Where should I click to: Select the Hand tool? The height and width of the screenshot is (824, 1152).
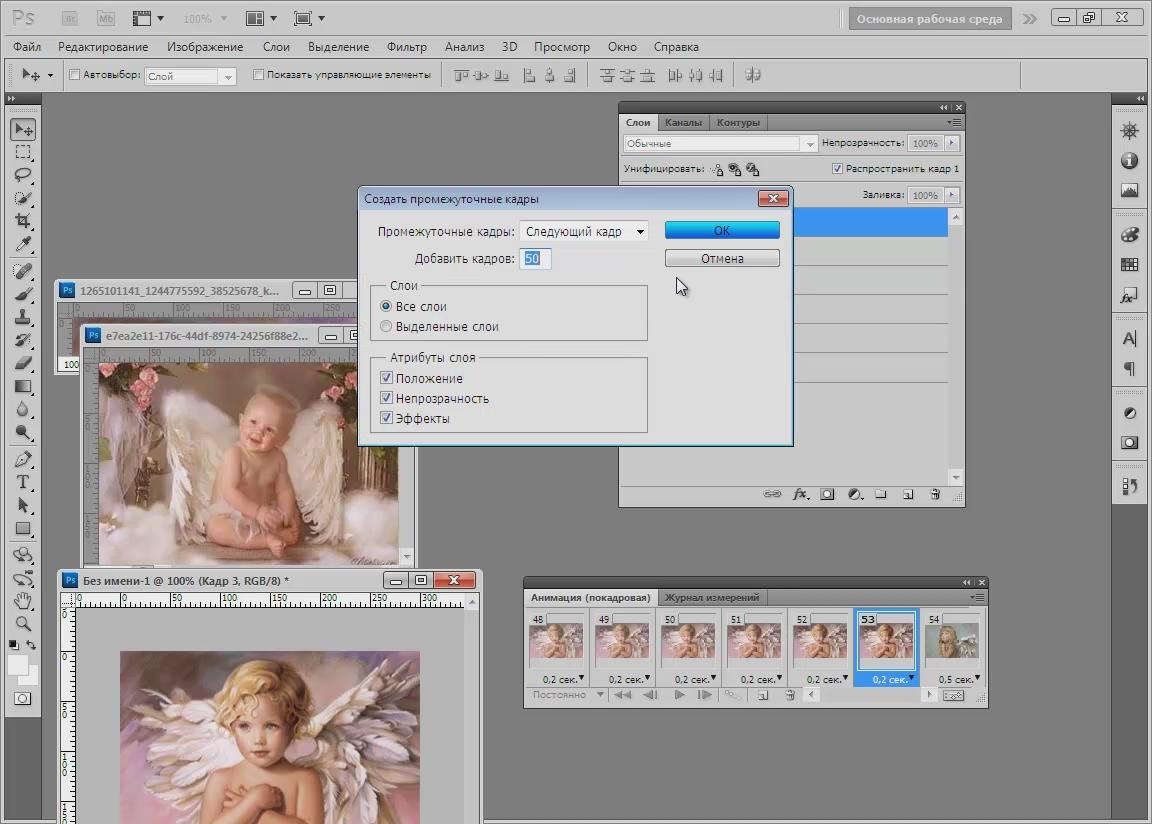pyautogui.click(x=22, y=601)
